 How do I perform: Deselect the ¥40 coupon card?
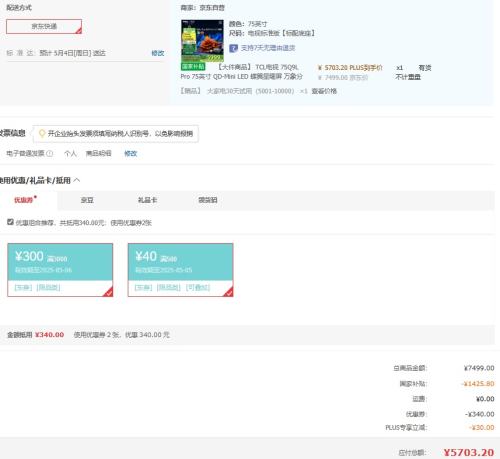click(180, 270)
